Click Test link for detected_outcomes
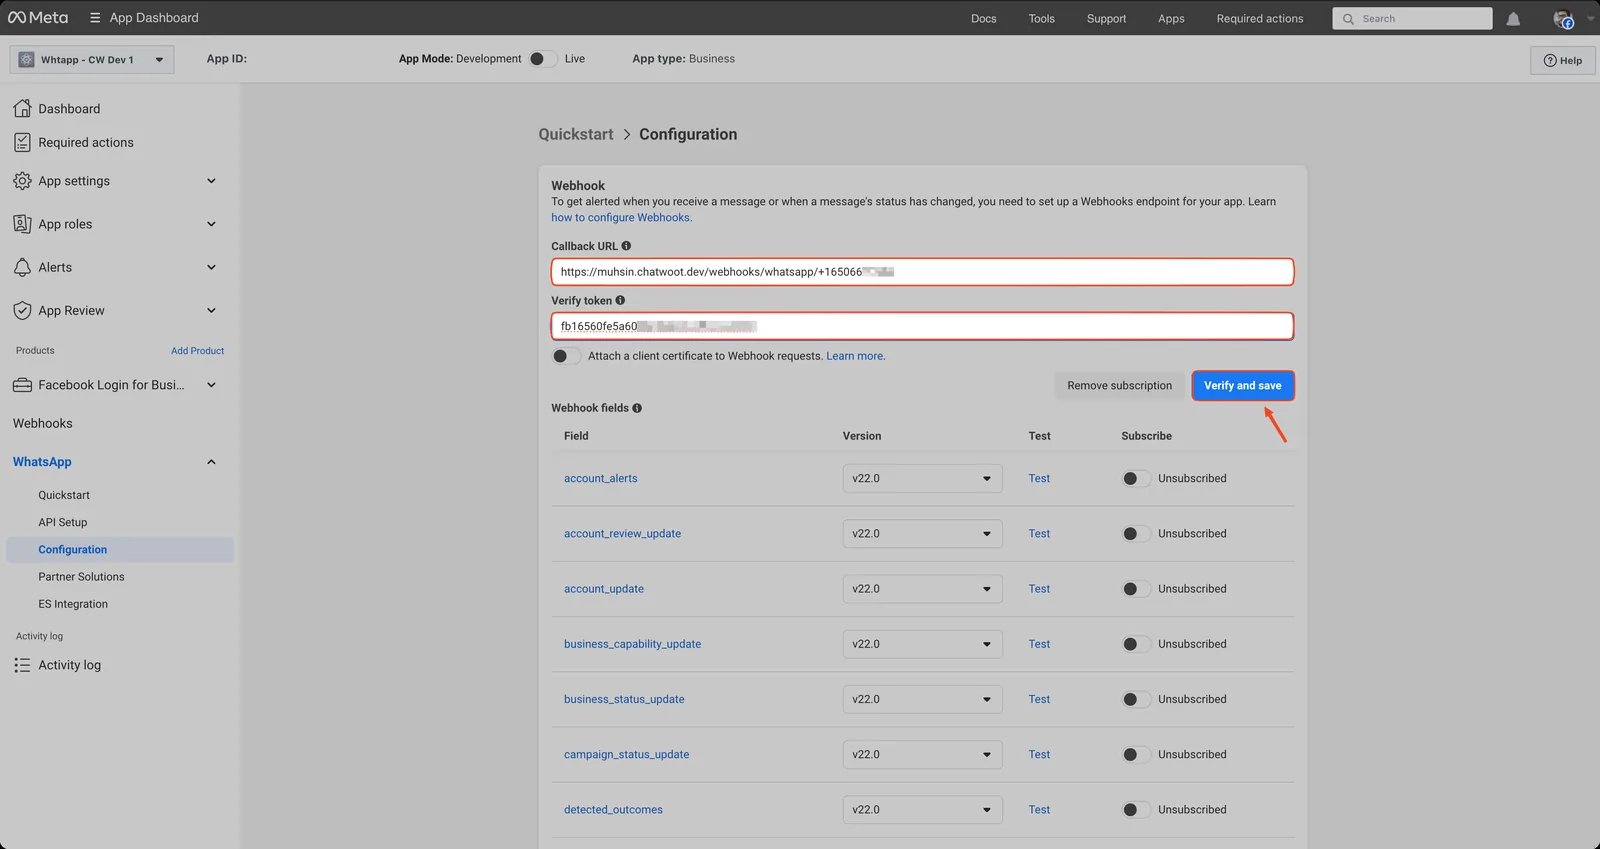The height and width of the screenshot is (849, 1600). pyautogui.click(x=1039, y=810)
